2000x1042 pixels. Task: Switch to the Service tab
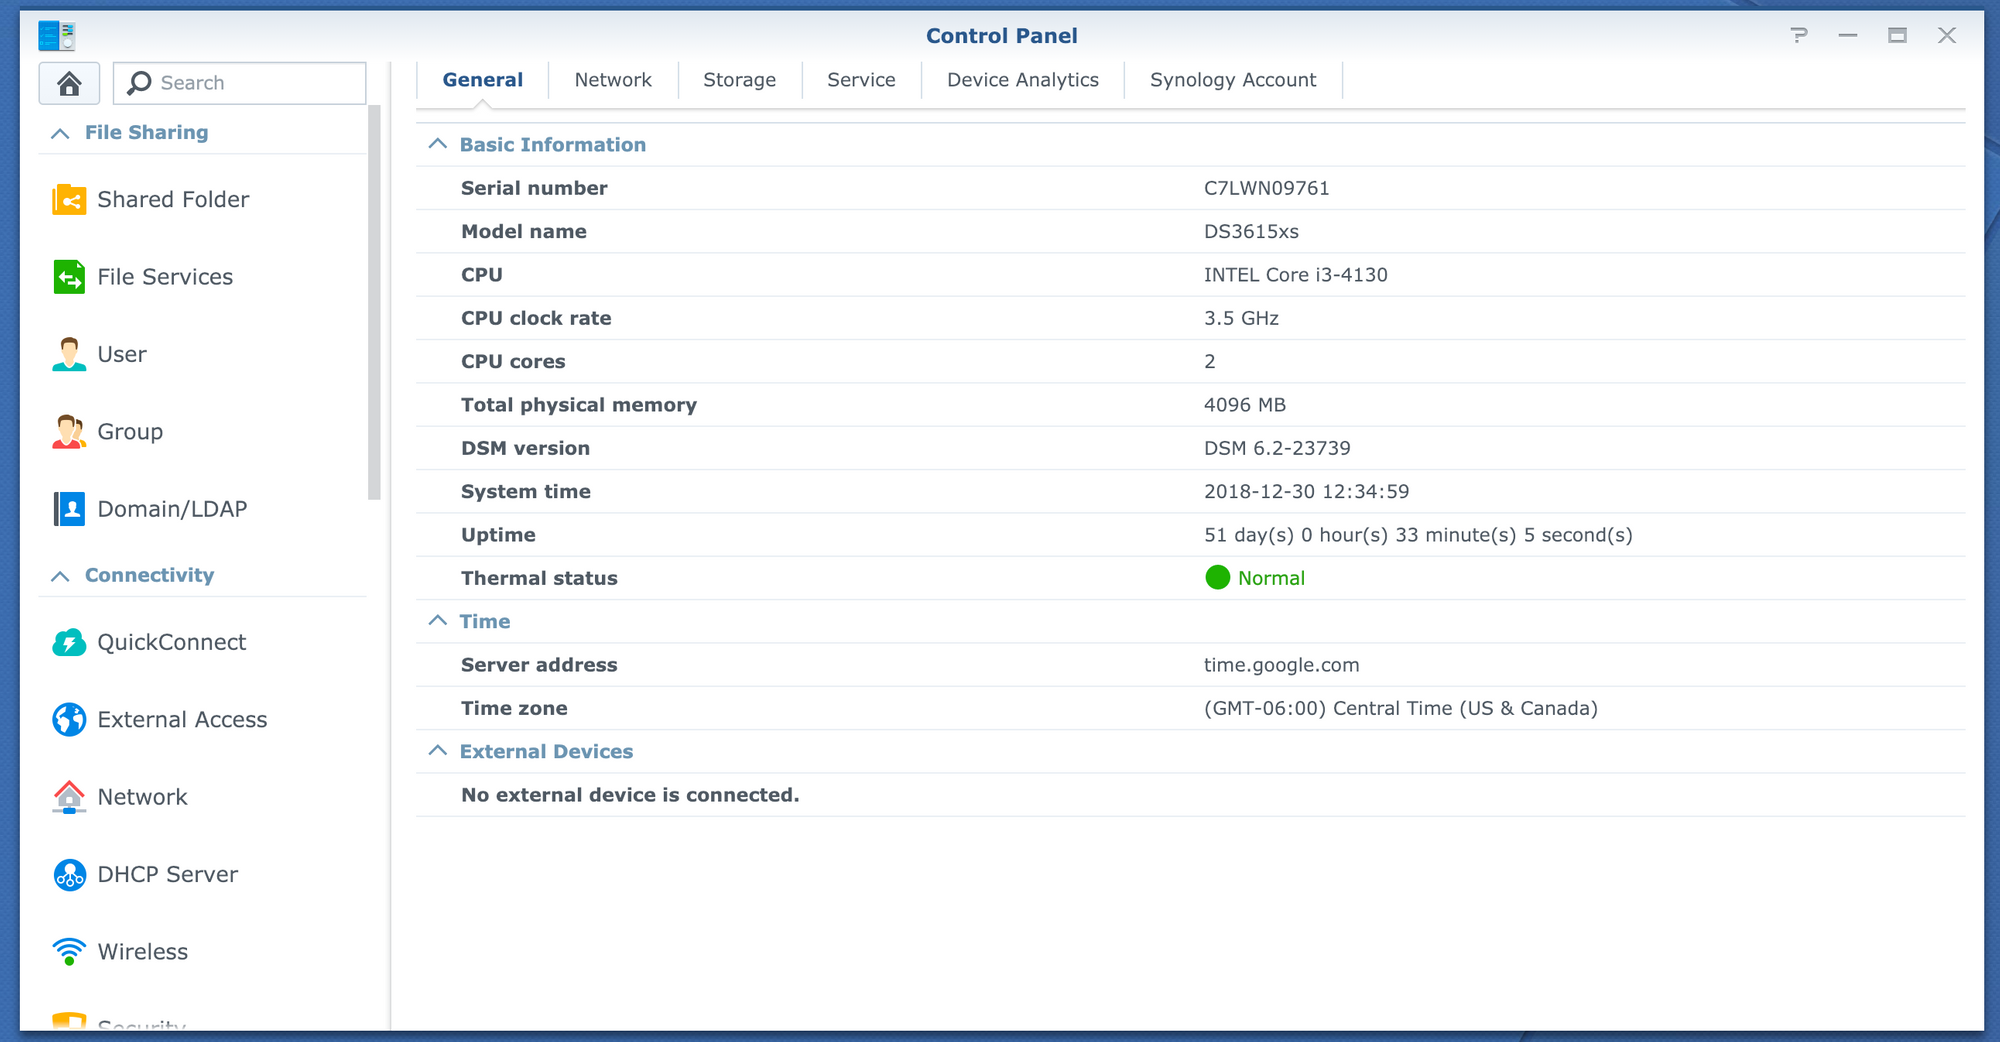(x=861, y=80)
